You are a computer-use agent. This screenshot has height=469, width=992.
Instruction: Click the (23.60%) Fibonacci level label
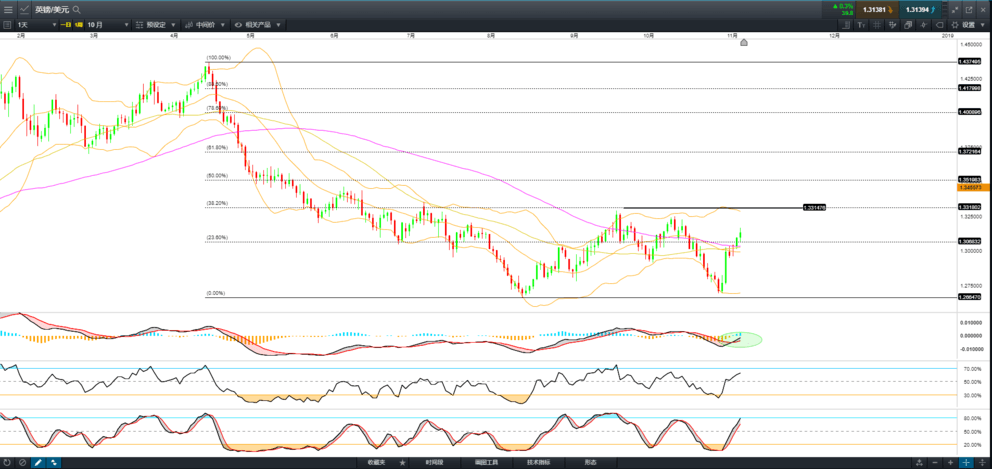coord(216,238)
